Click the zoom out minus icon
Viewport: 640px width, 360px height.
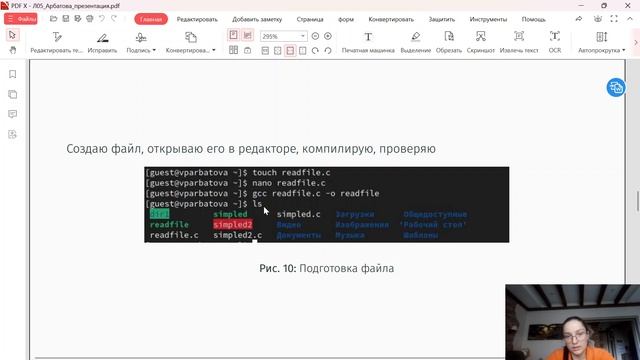pos(315,36)
